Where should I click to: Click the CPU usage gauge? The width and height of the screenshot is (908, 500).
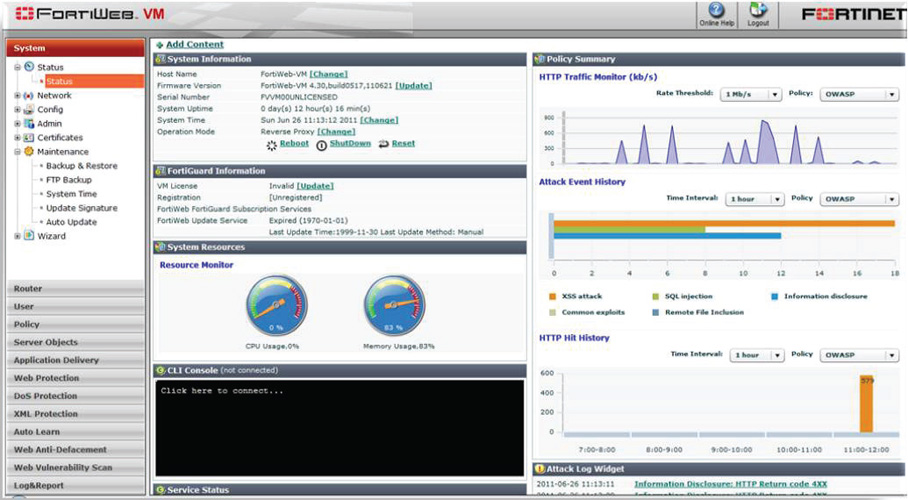pos(276,305)
